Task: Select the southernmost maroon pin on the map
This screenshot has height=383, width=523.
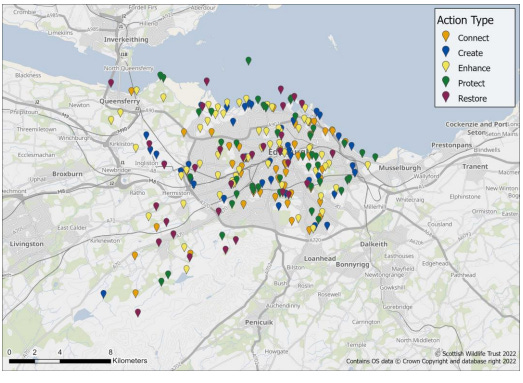Action: coord(138,313)
